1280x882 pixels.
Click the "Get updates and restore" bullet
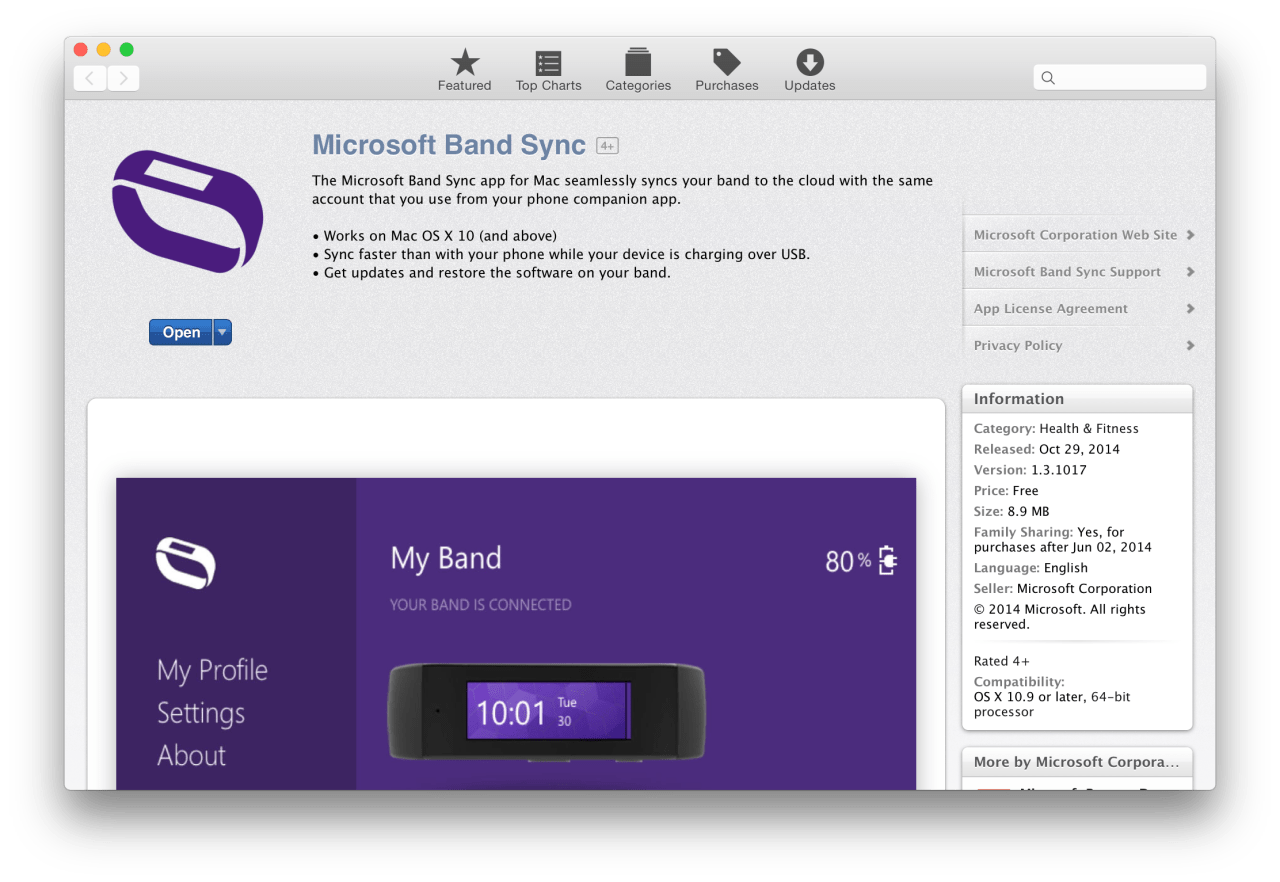tap(491, 272)
